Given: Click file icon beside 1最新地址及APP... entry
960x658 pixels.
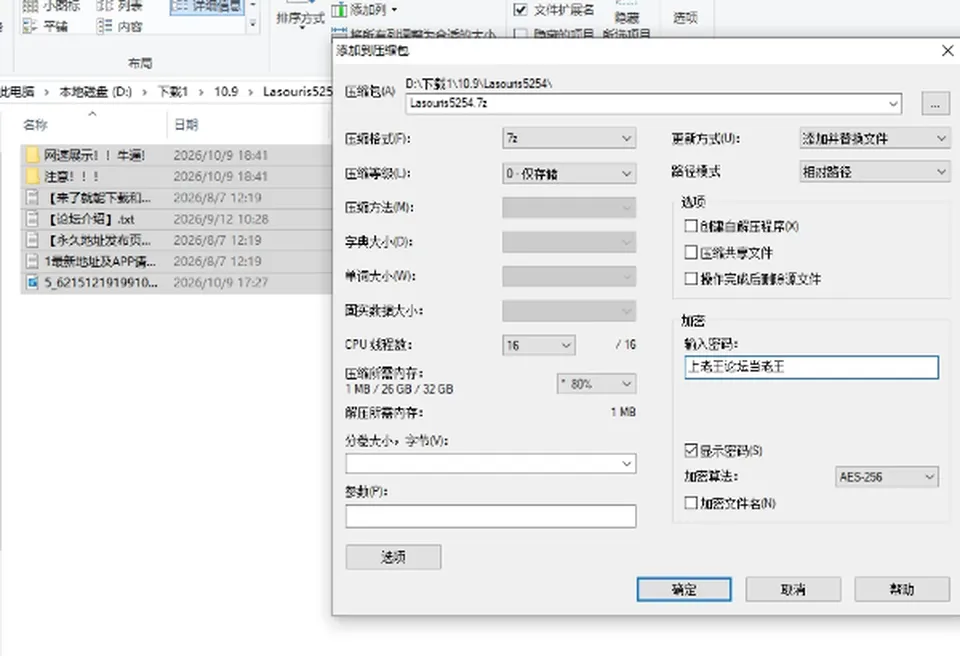Looking at the screenshot, I should point(32,261).
